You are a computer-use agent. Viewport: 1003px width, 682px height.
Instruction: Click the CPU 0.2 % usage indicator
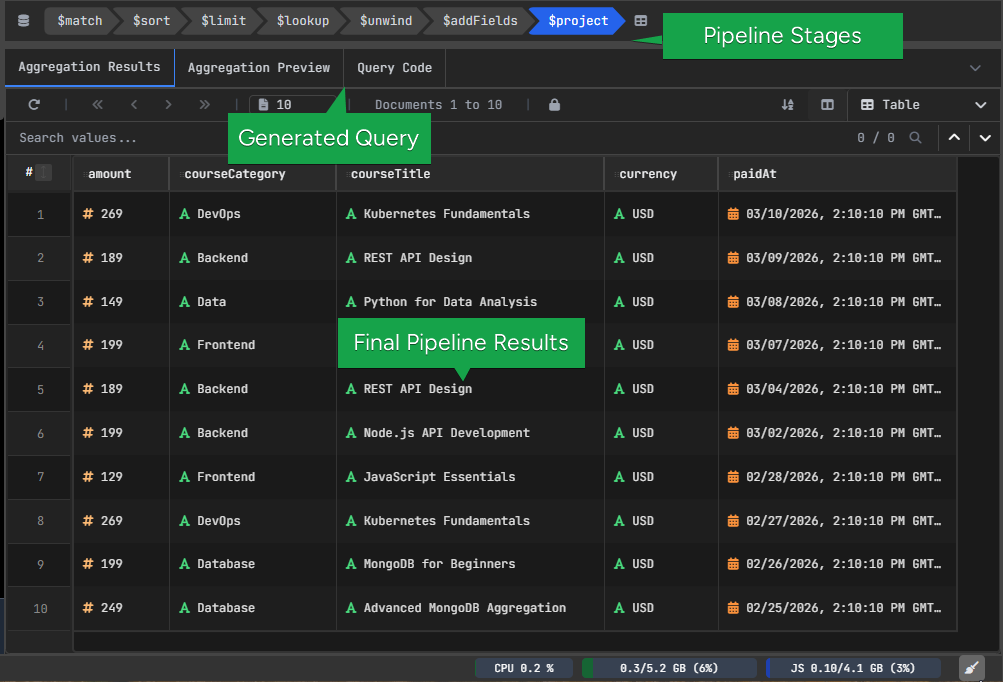pyautogui.click(x=524, y=668)
